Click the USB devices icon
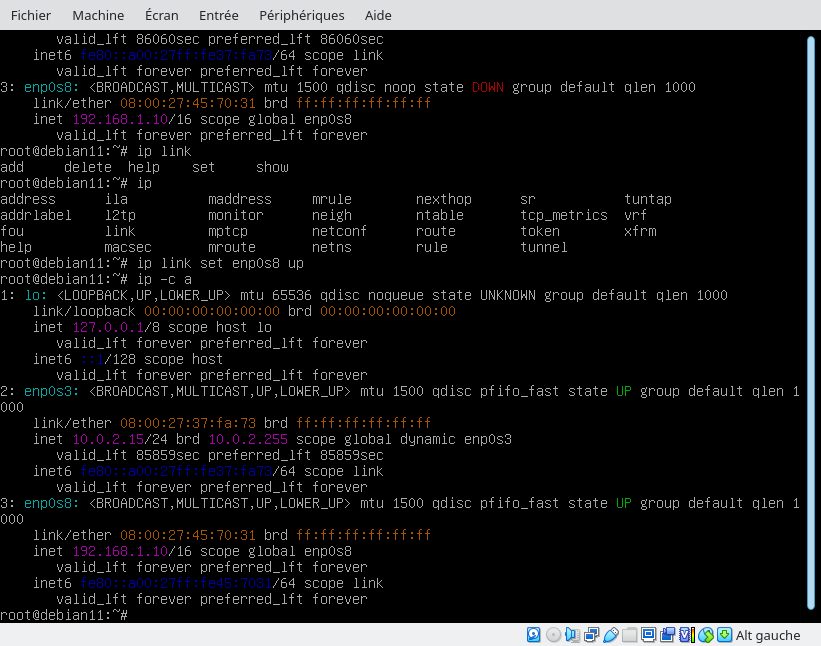Screen dimensions: 821x646 (x=610, y=635)
